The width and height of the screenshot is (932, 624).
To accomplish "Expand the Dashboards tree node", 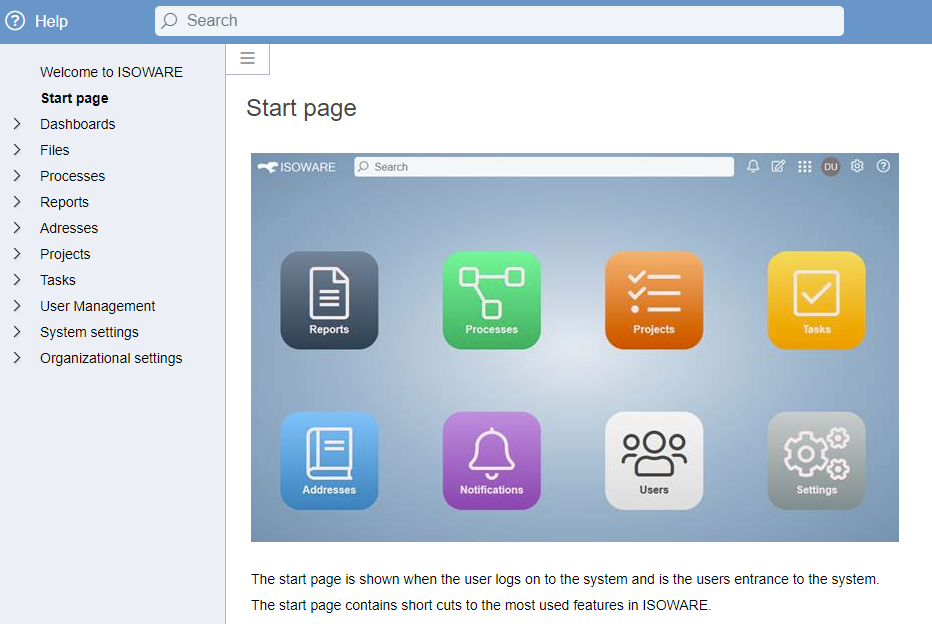I will [x=17, y=124].
